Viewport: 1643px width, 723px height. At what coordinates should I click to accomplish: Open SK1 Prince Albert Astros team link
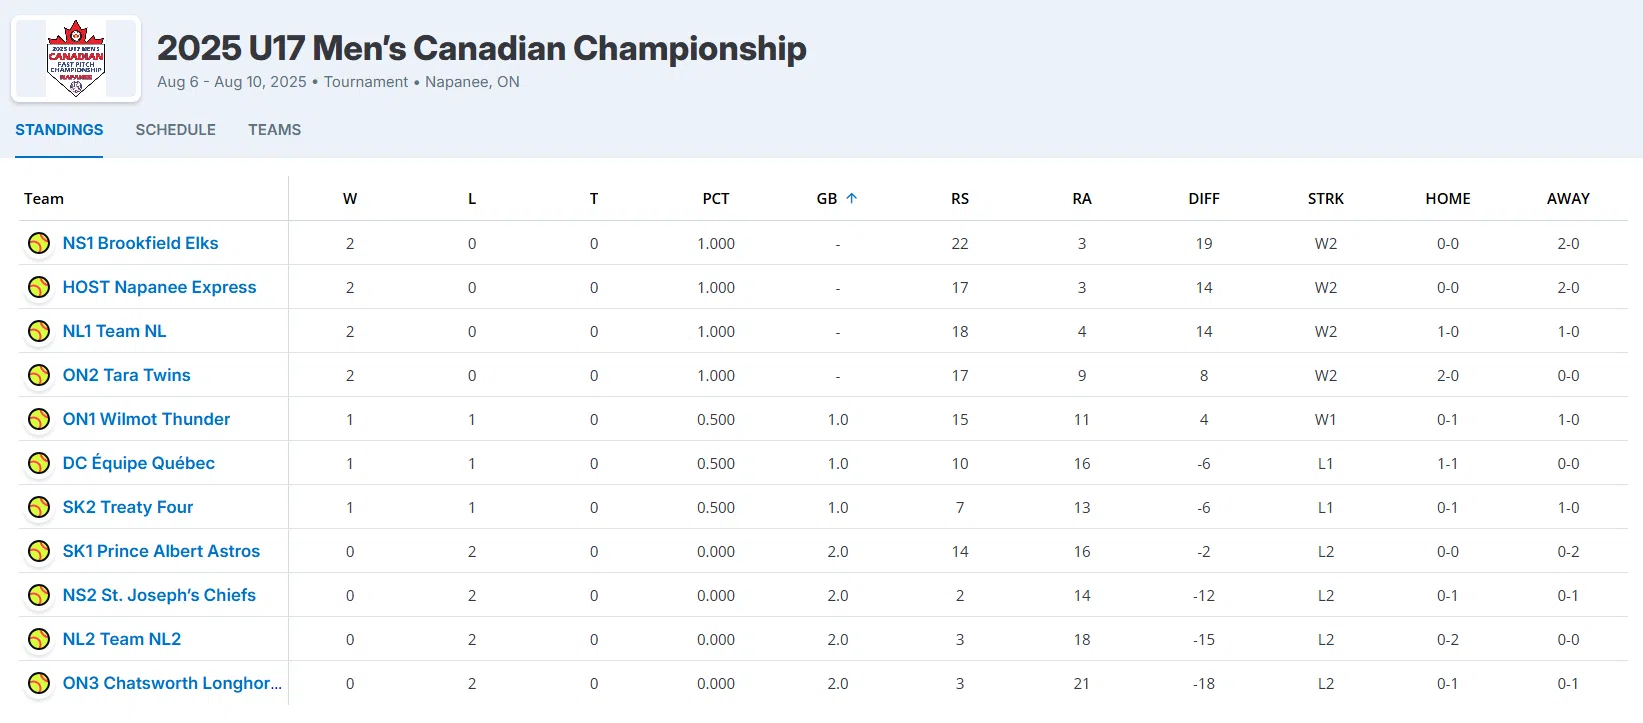[x=161, y=551]
